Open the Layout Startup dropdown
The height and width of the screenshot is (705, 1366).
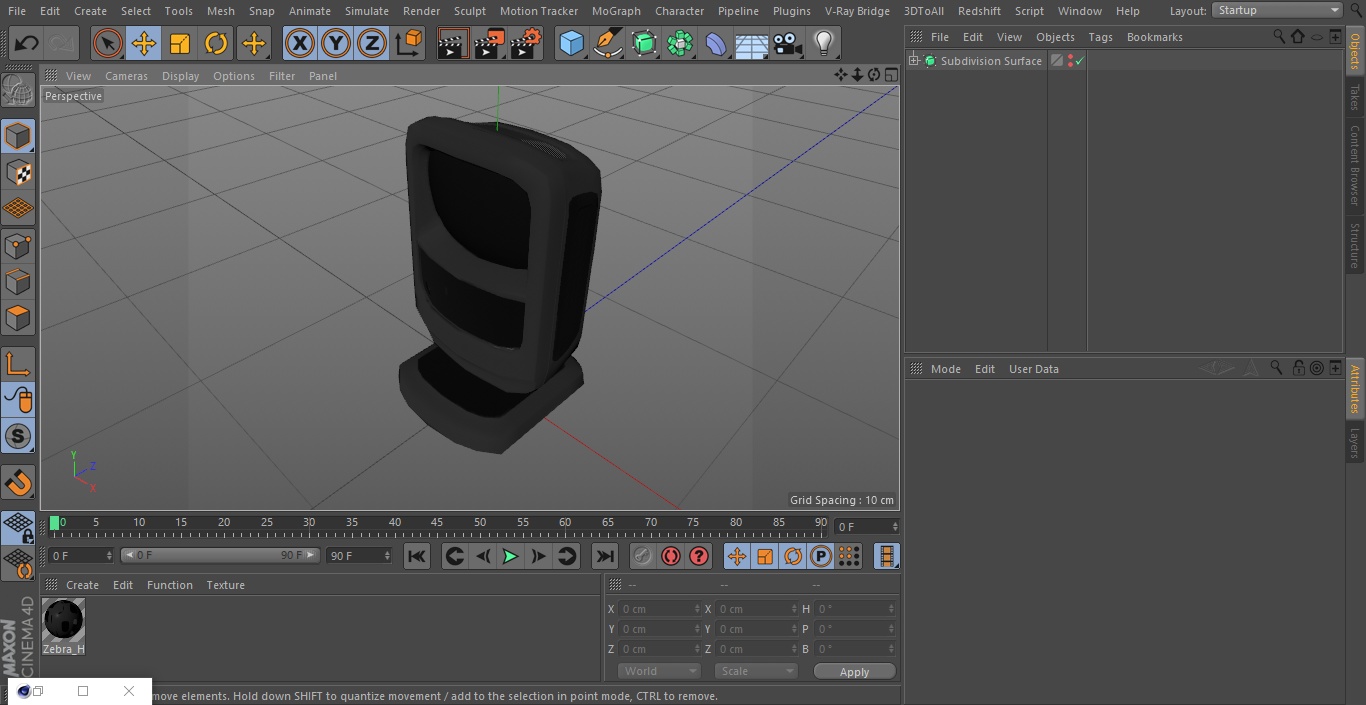click(x=1277, y=10)
